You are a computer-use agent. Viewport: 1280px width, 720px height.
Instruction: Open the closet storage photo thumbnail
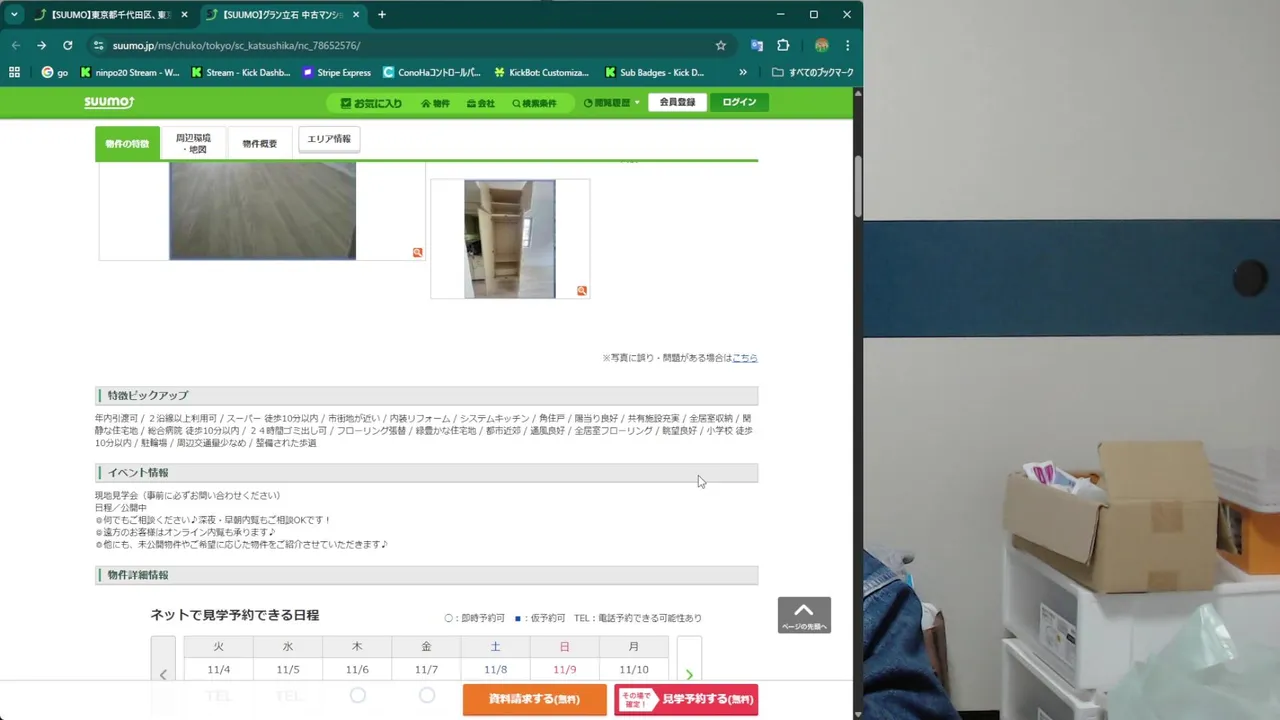[x=509, y=239]
